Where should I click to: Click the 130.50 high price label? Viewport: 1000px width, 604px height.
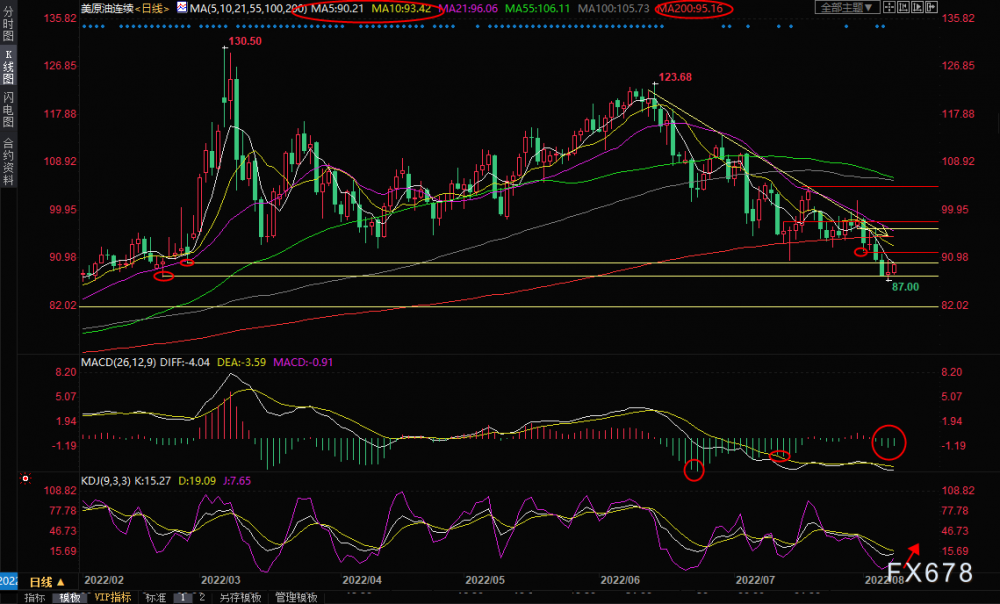(245, 41)
